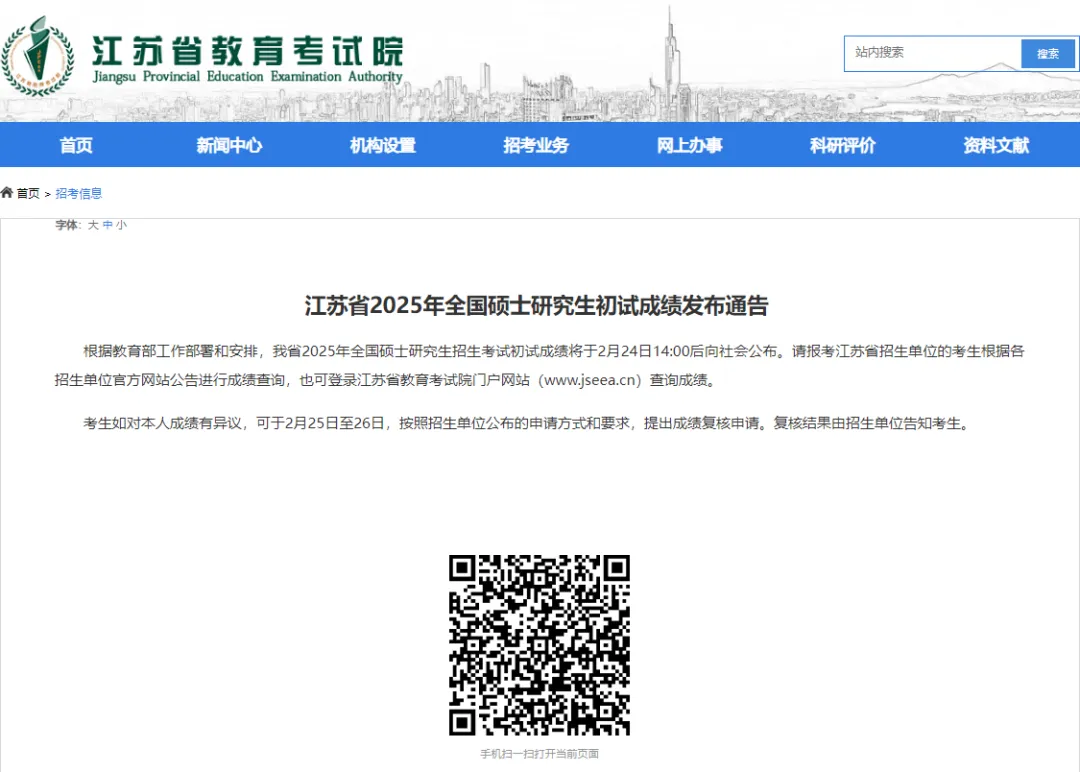This screenshot has width=1080, height=772.
Task: Open the 首页 navigation menu item
Action: click(76, 145)
